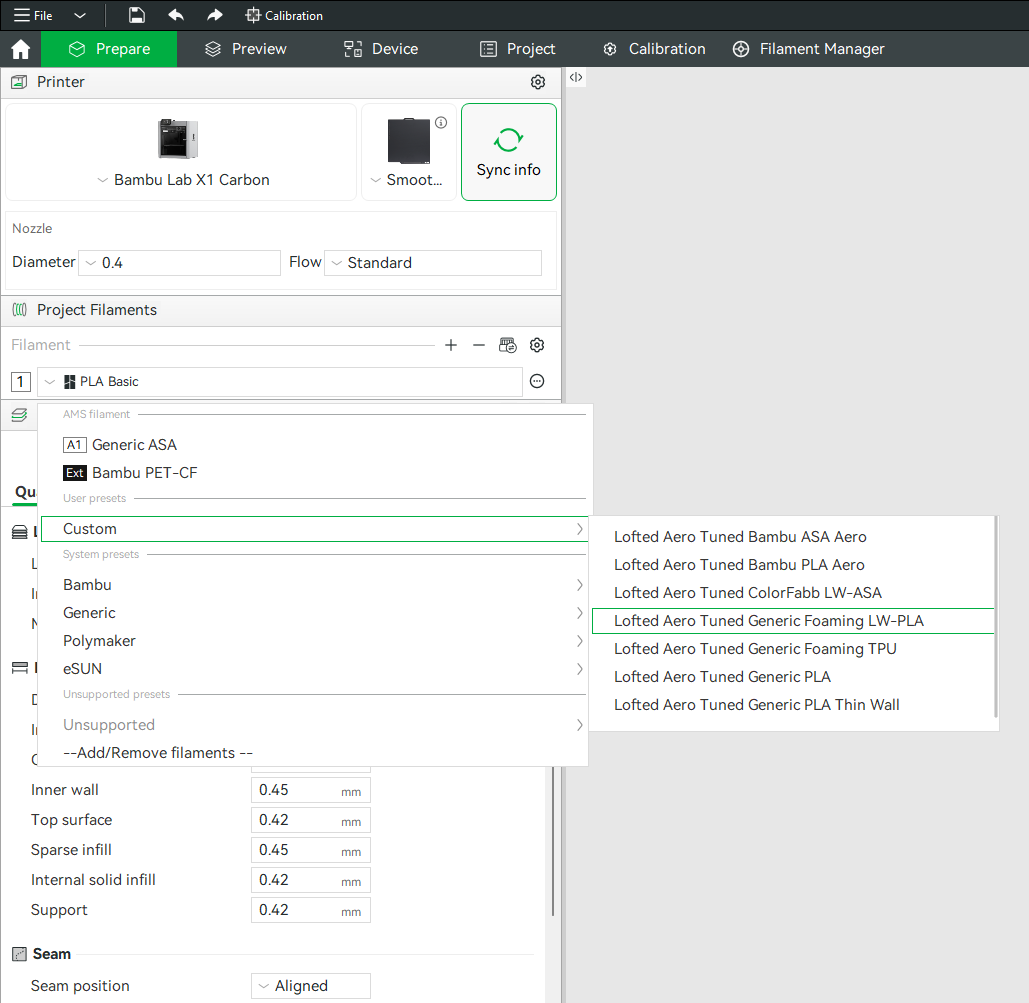Expand the Generic presets submenu
The width and height of the screenshot is (1029, 1003).
pyautogui.click(x=314, y=613)
